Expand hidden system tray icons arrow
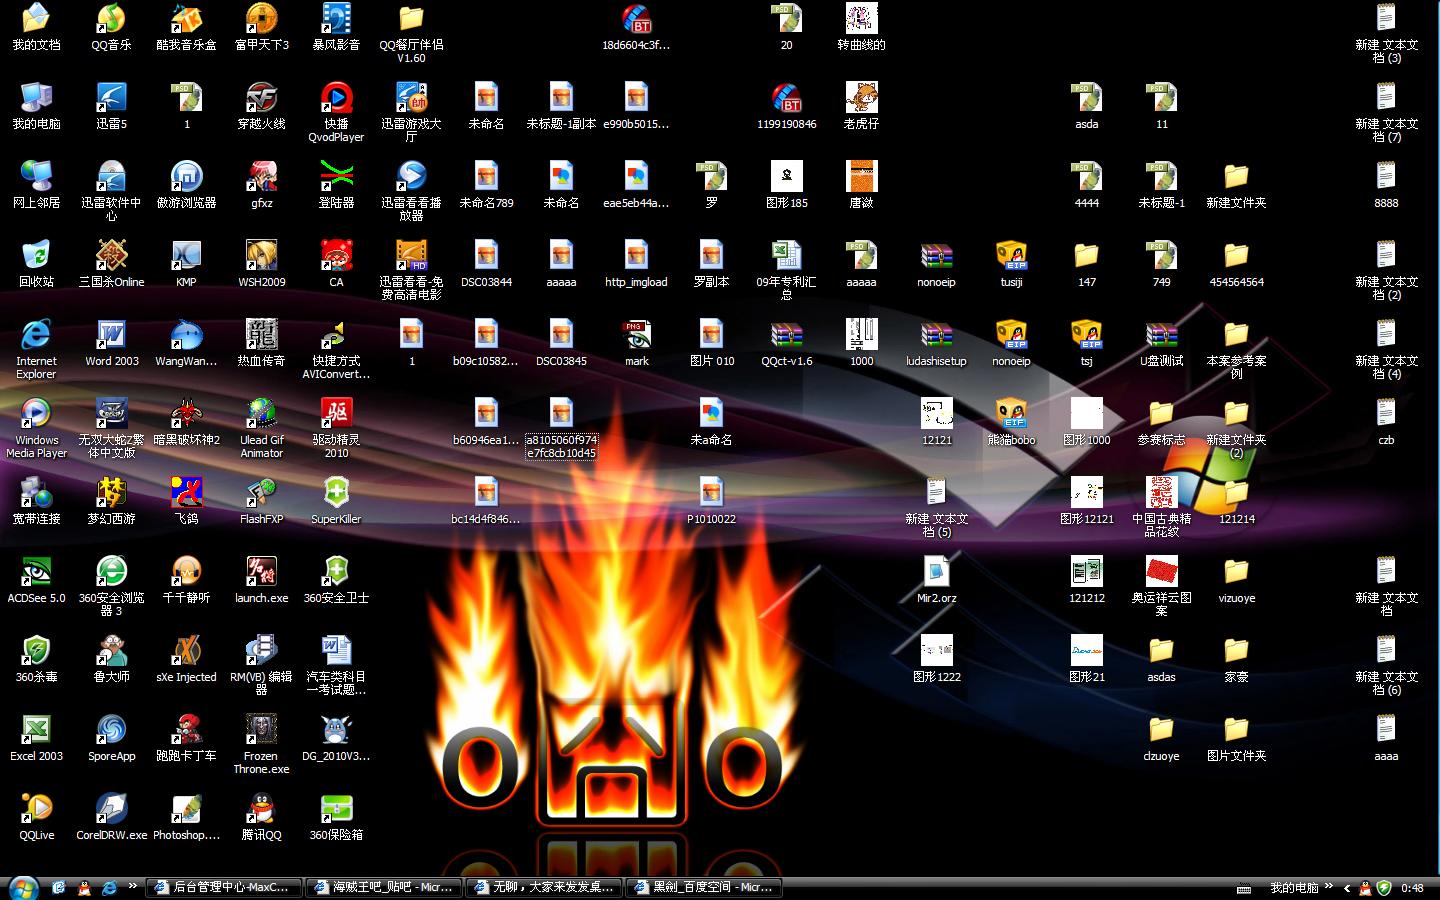This screenshot has width=1440, height=900. 1347,888
